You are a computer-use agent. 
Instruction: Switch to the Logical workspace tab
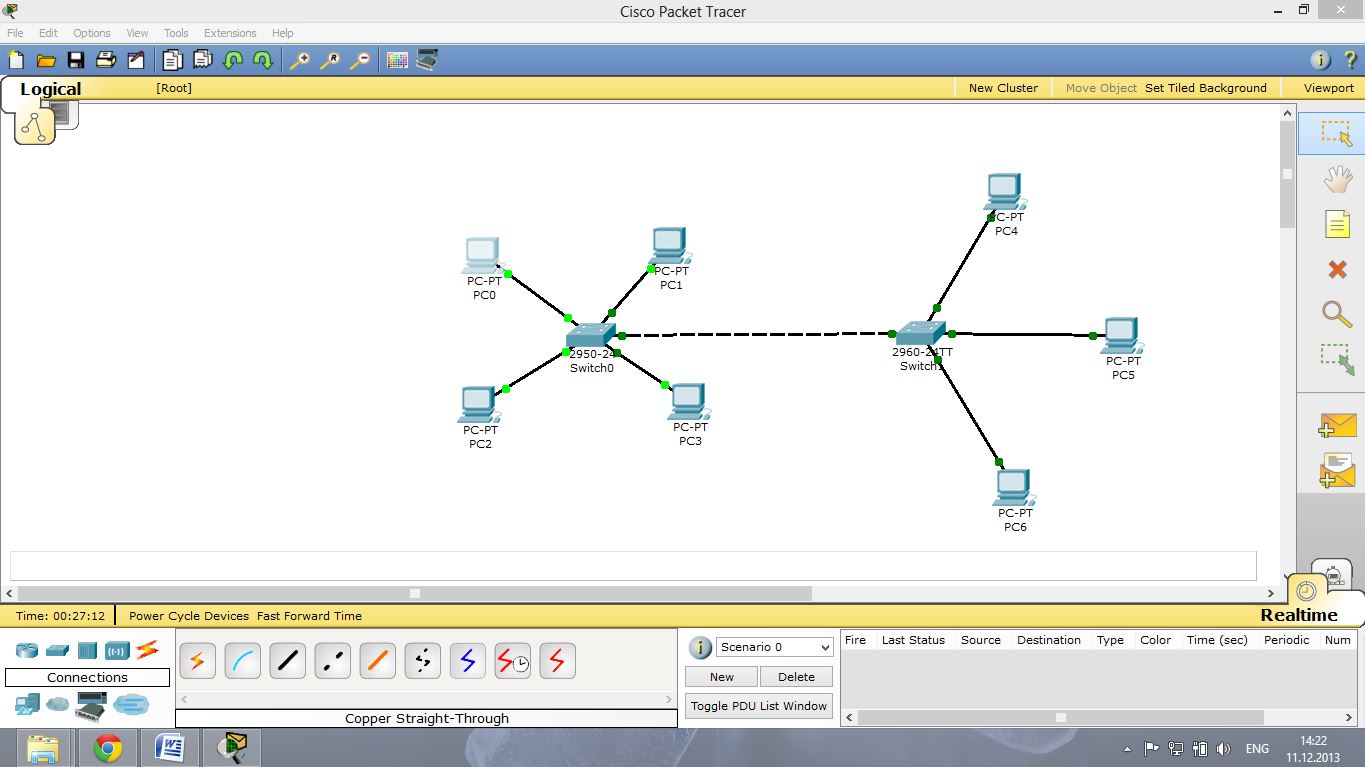pyautogui.click(x=50, y=89)
